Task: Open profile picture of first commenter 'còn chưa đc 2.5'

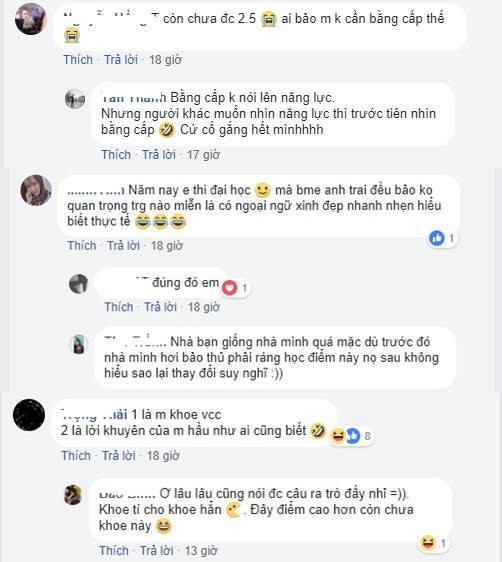Action: tap(31, 19)
